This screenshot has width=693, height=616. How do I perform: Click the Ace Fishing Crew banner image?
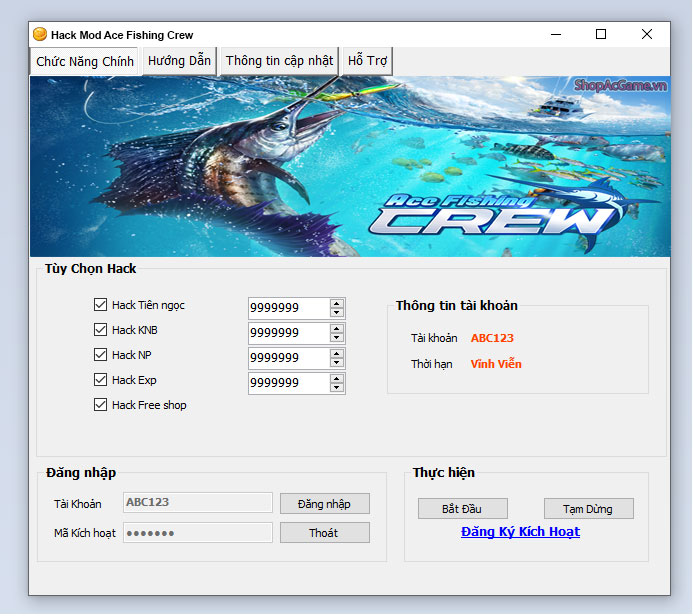point(350,166)
